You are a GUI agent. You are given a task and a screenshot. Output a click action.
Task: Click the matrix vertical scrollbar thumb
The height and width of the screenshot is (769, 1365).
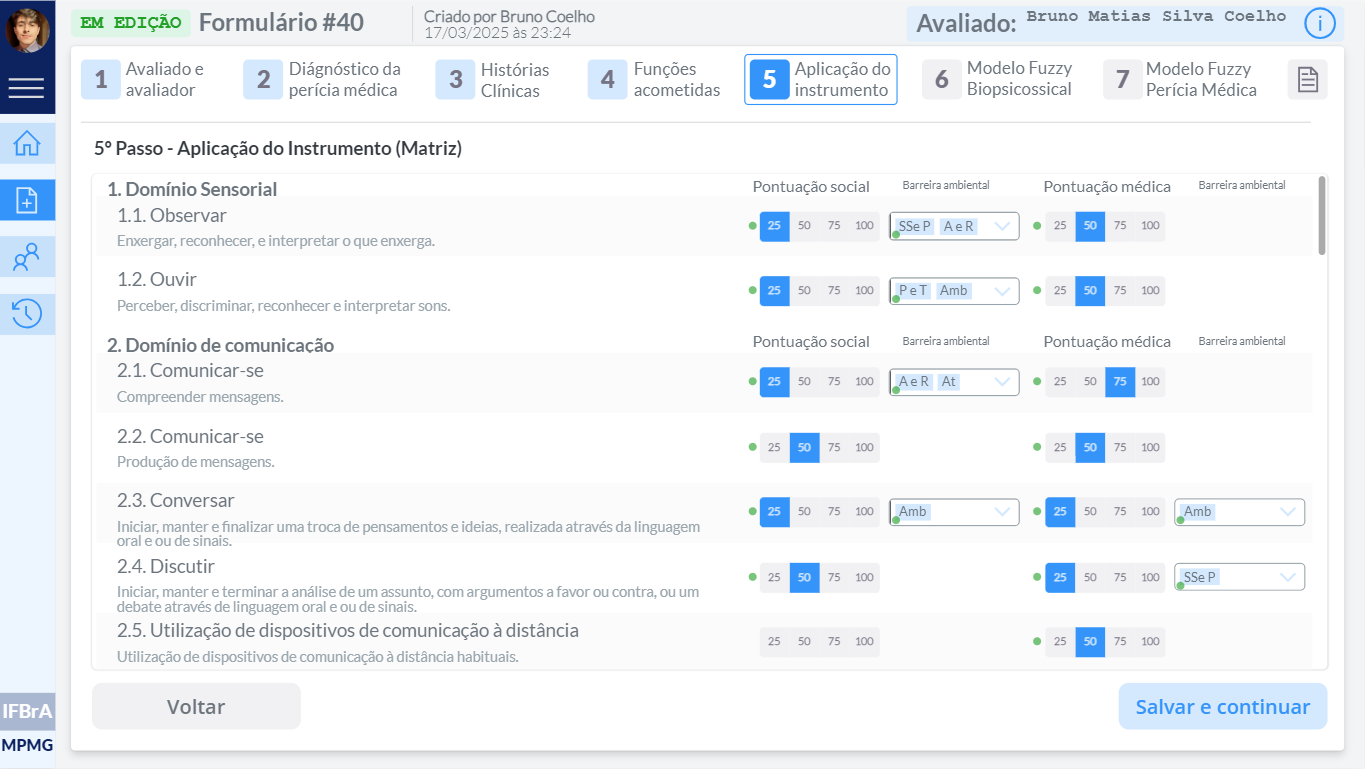(x=1322, y=215)
